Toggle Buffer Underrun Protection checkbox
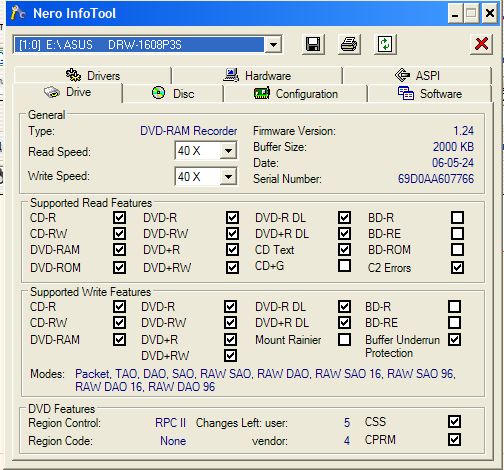The image size is (504, 470). point(455,340)
